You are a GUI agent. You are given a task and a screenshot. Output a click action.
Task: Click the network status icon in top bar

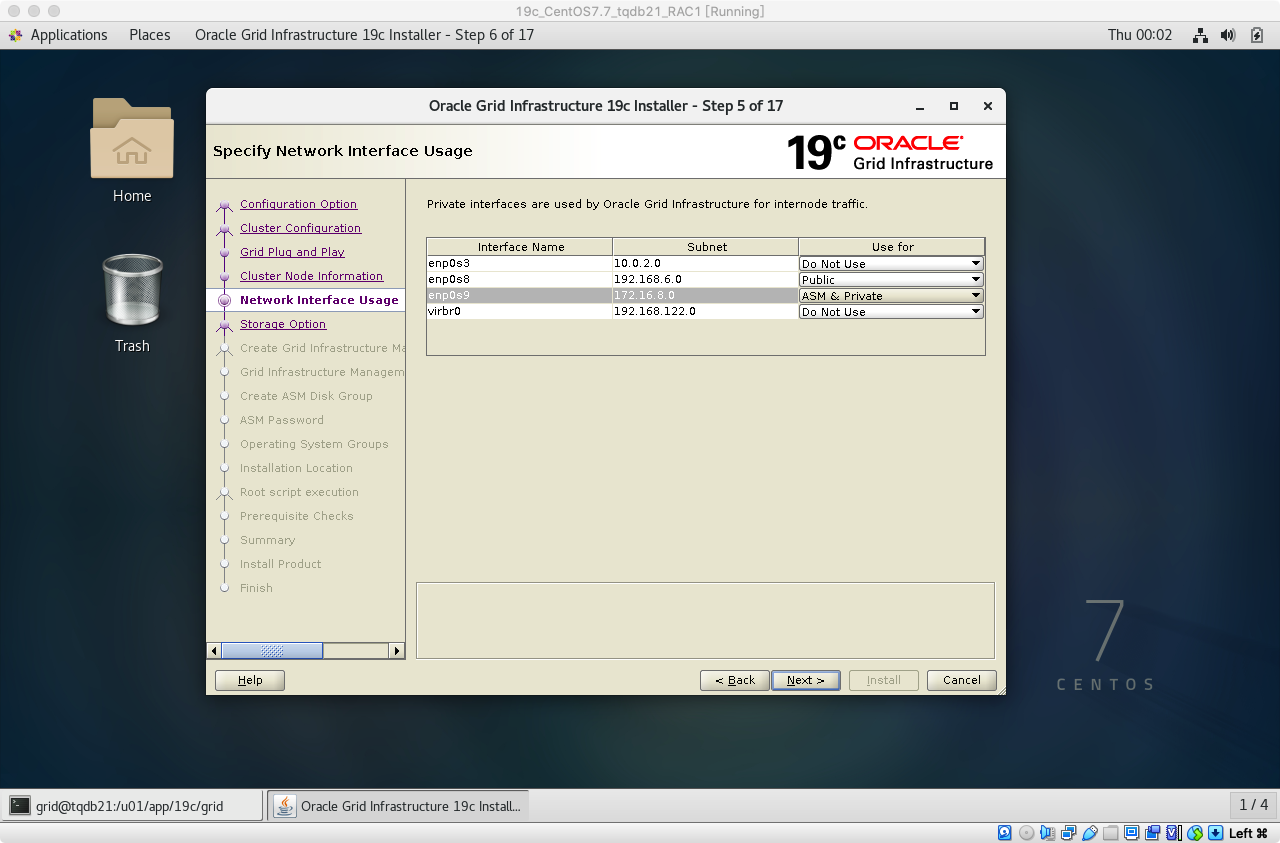[x=1201, y=35]
